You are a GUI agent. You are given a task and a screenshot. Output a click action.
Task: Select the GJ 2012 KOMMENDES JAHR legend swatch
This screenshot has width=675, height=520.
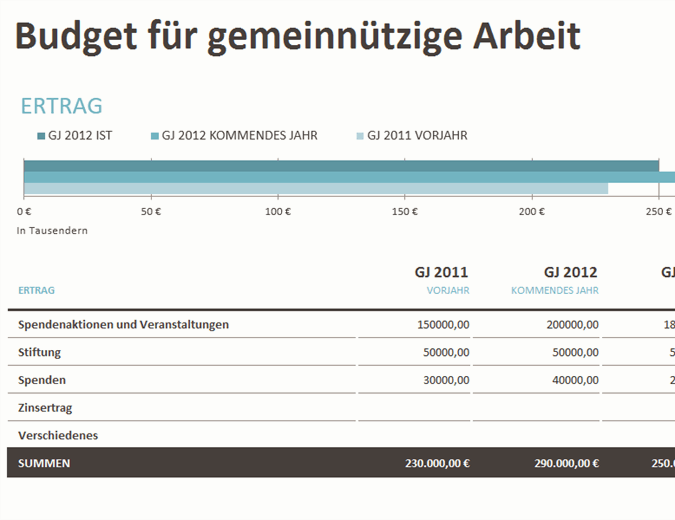click(155, 136)
